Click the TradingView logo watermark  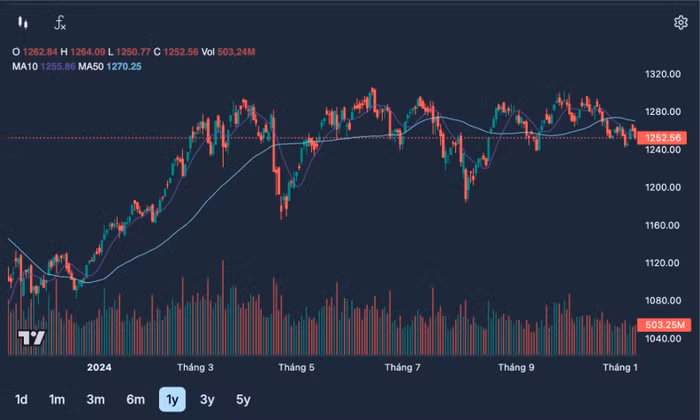click(x=31, y=337)
